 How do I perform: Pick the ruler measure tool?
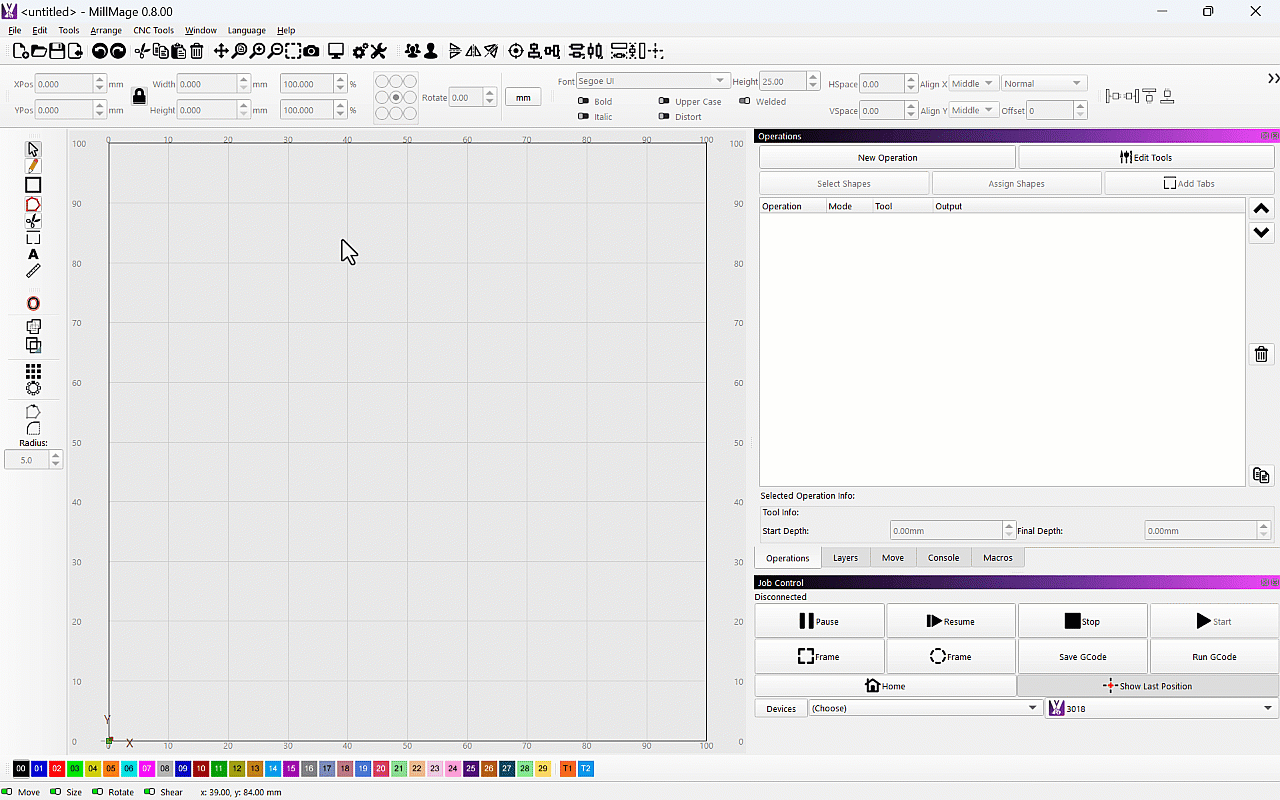[33, 271]
